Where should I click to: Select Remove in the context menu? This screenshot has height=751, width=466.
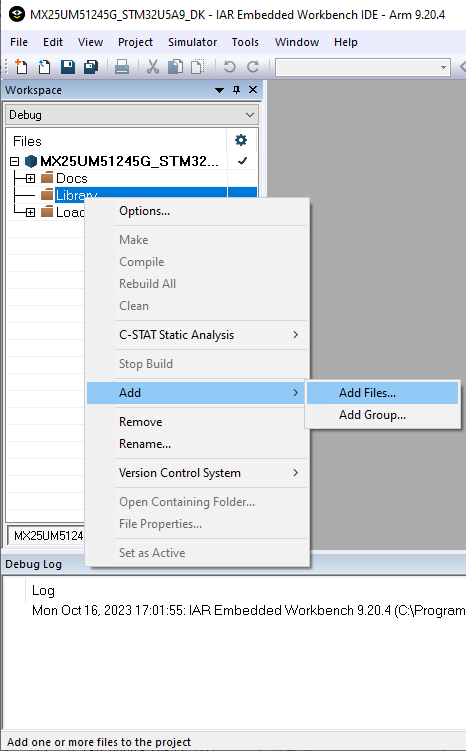tap(197, 421)
